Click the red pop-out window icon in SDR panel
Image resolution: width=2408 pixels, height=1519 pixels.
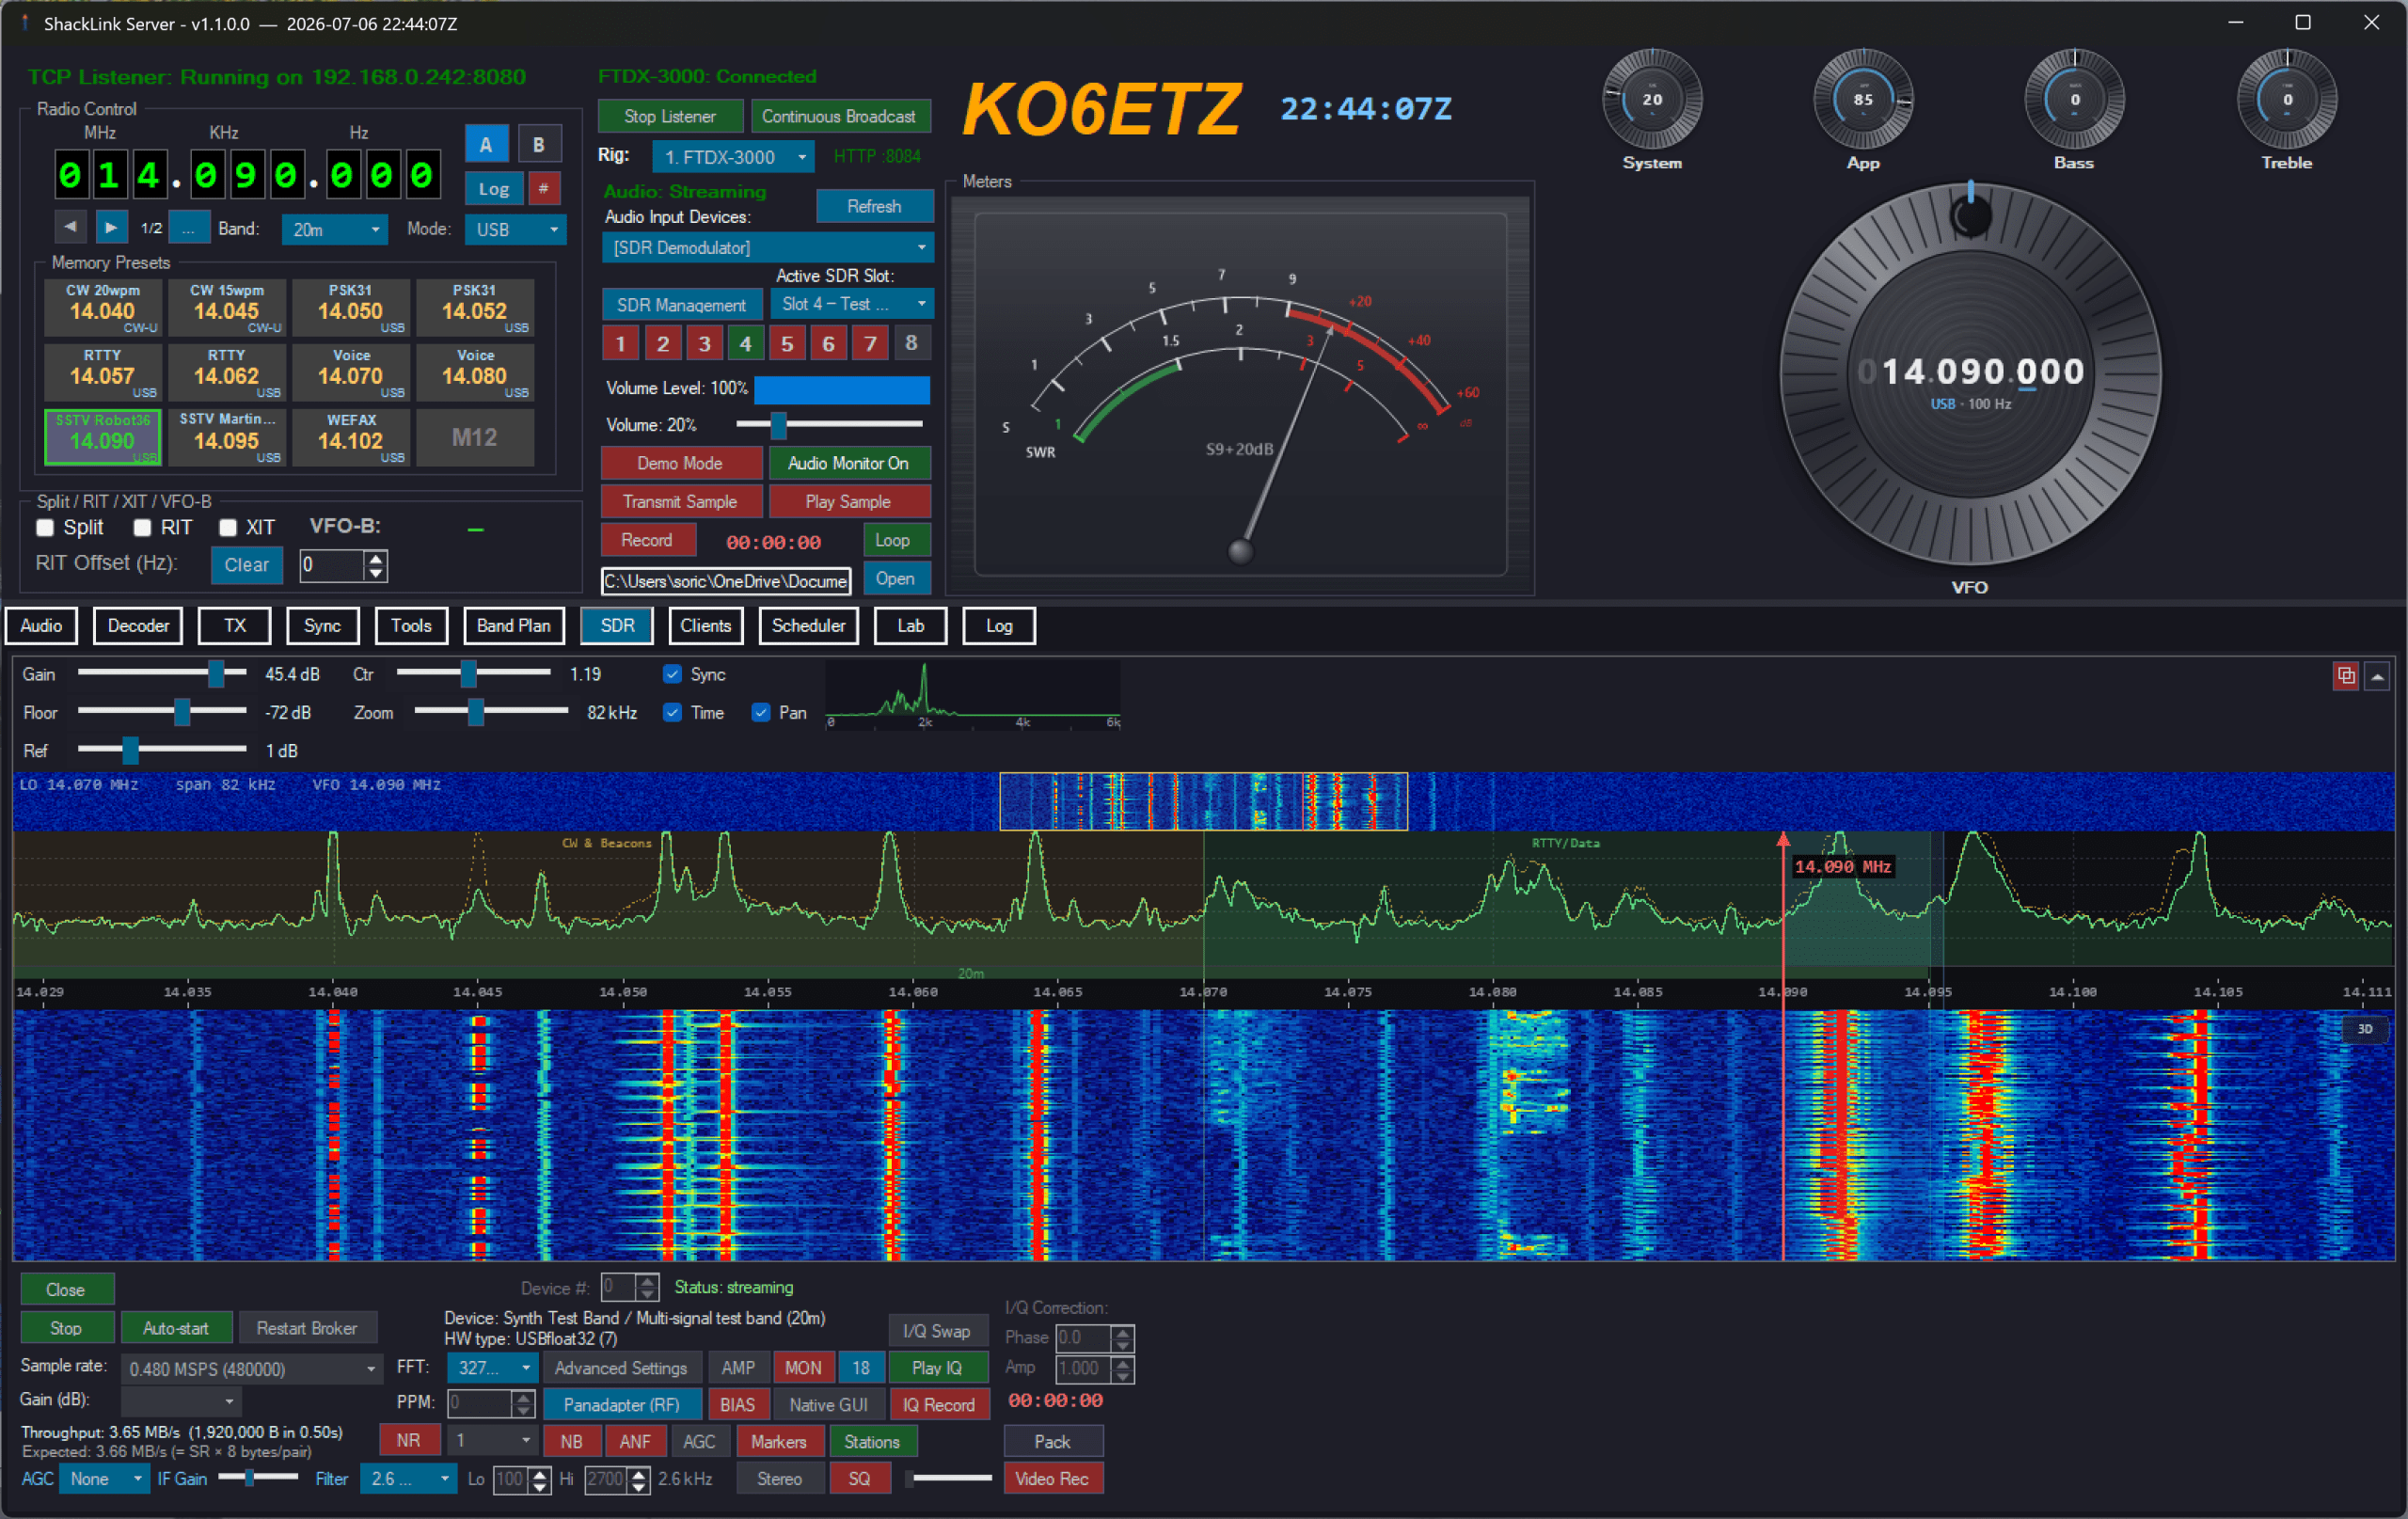pyautogui.click(x=2345, y=676)
